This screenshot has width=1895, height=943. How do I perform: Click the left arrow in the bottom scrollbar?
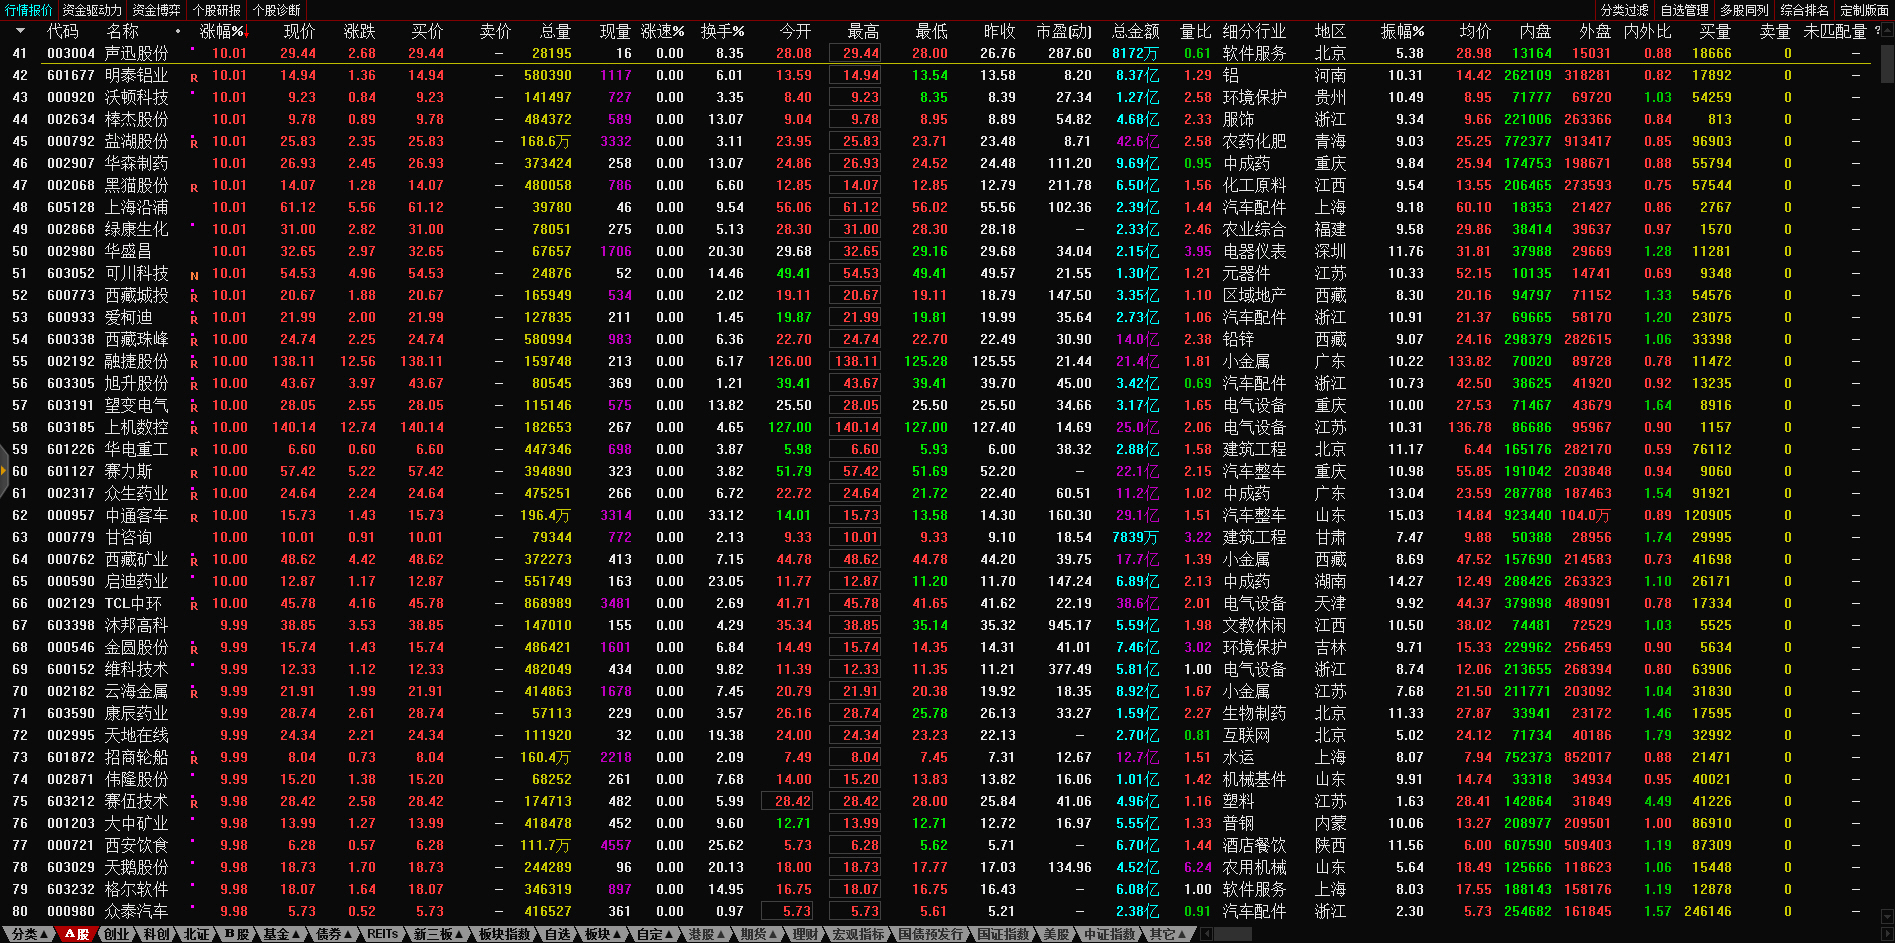click(x=1207, y=934)
